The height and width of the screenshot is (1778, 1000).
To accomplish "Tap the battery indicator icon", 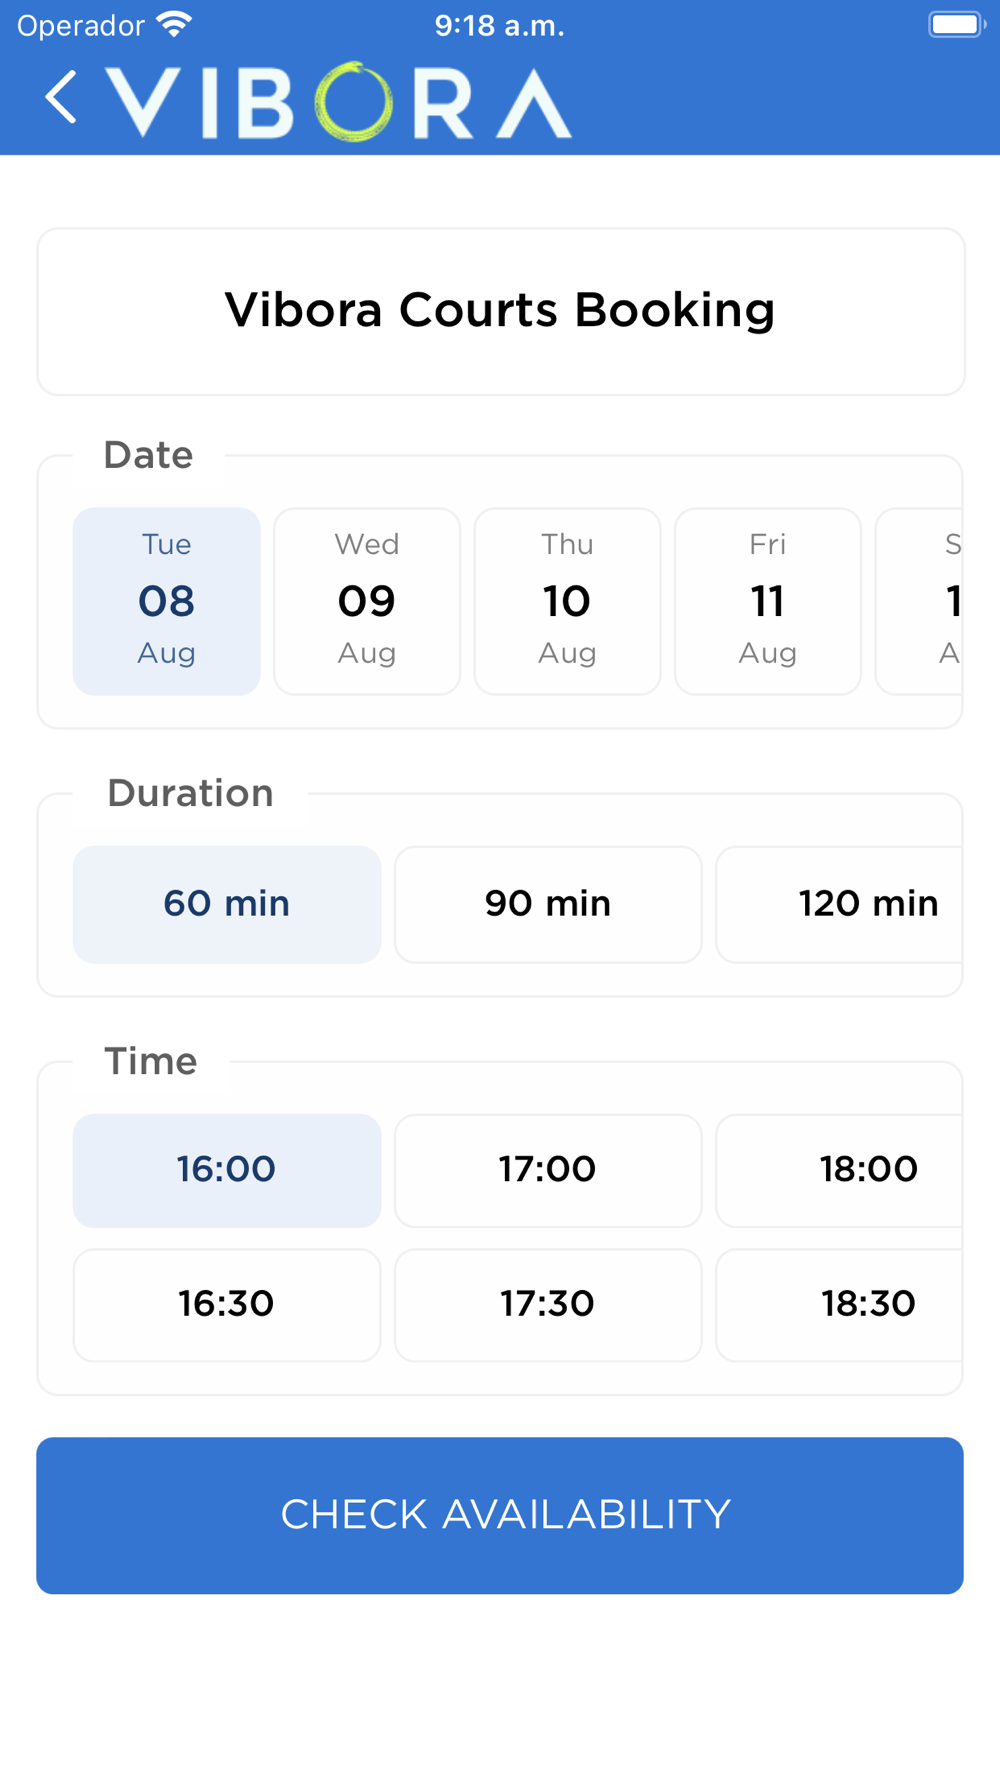I will [x=956, y=24].
